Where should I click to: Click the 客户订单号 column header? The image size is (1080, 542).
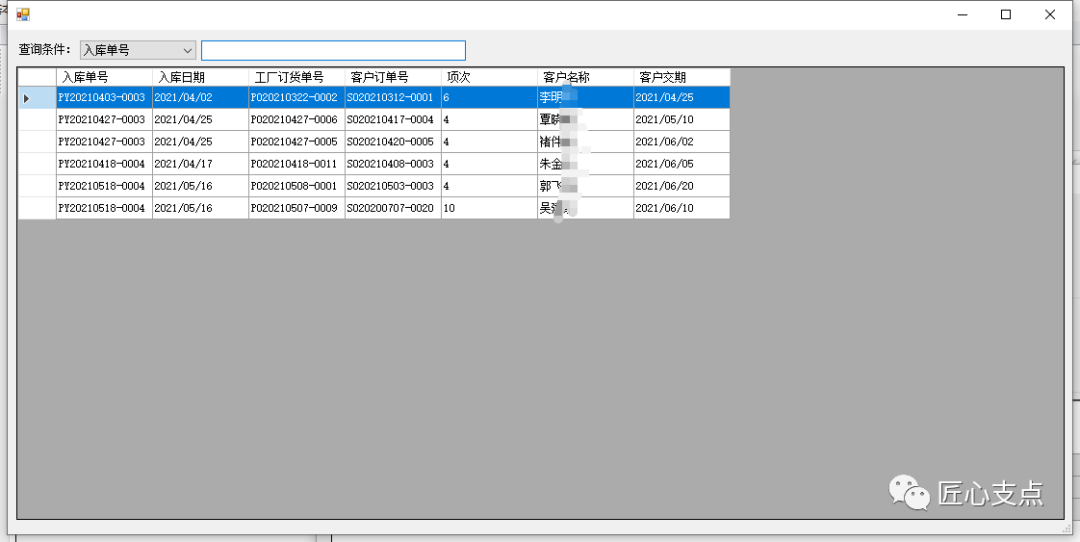point(392,77)
